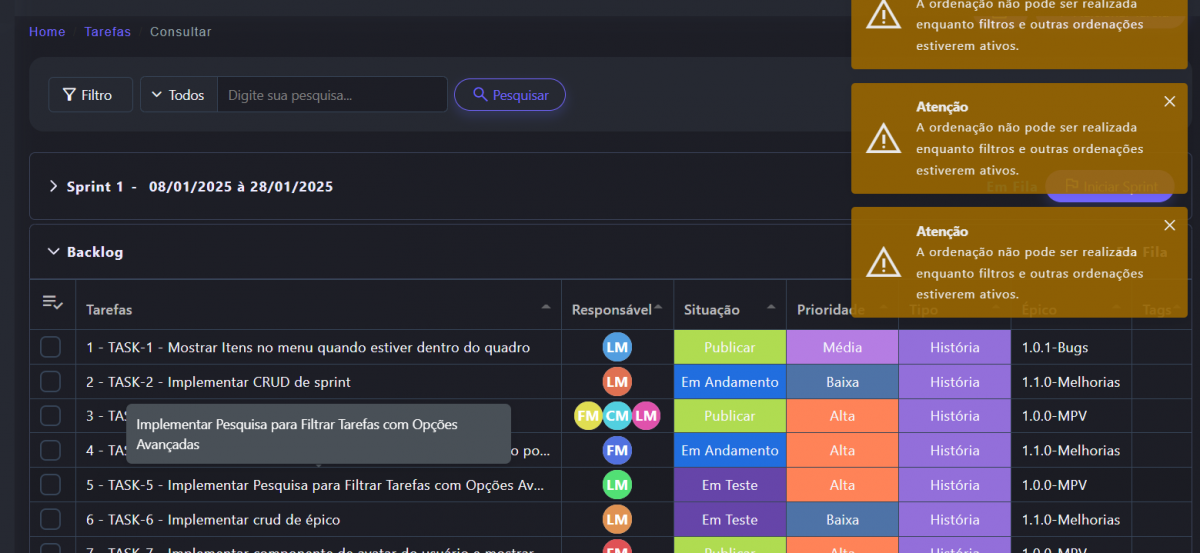
Task: Select the checkbox for TASK-2 row
Action: (50, 382)
